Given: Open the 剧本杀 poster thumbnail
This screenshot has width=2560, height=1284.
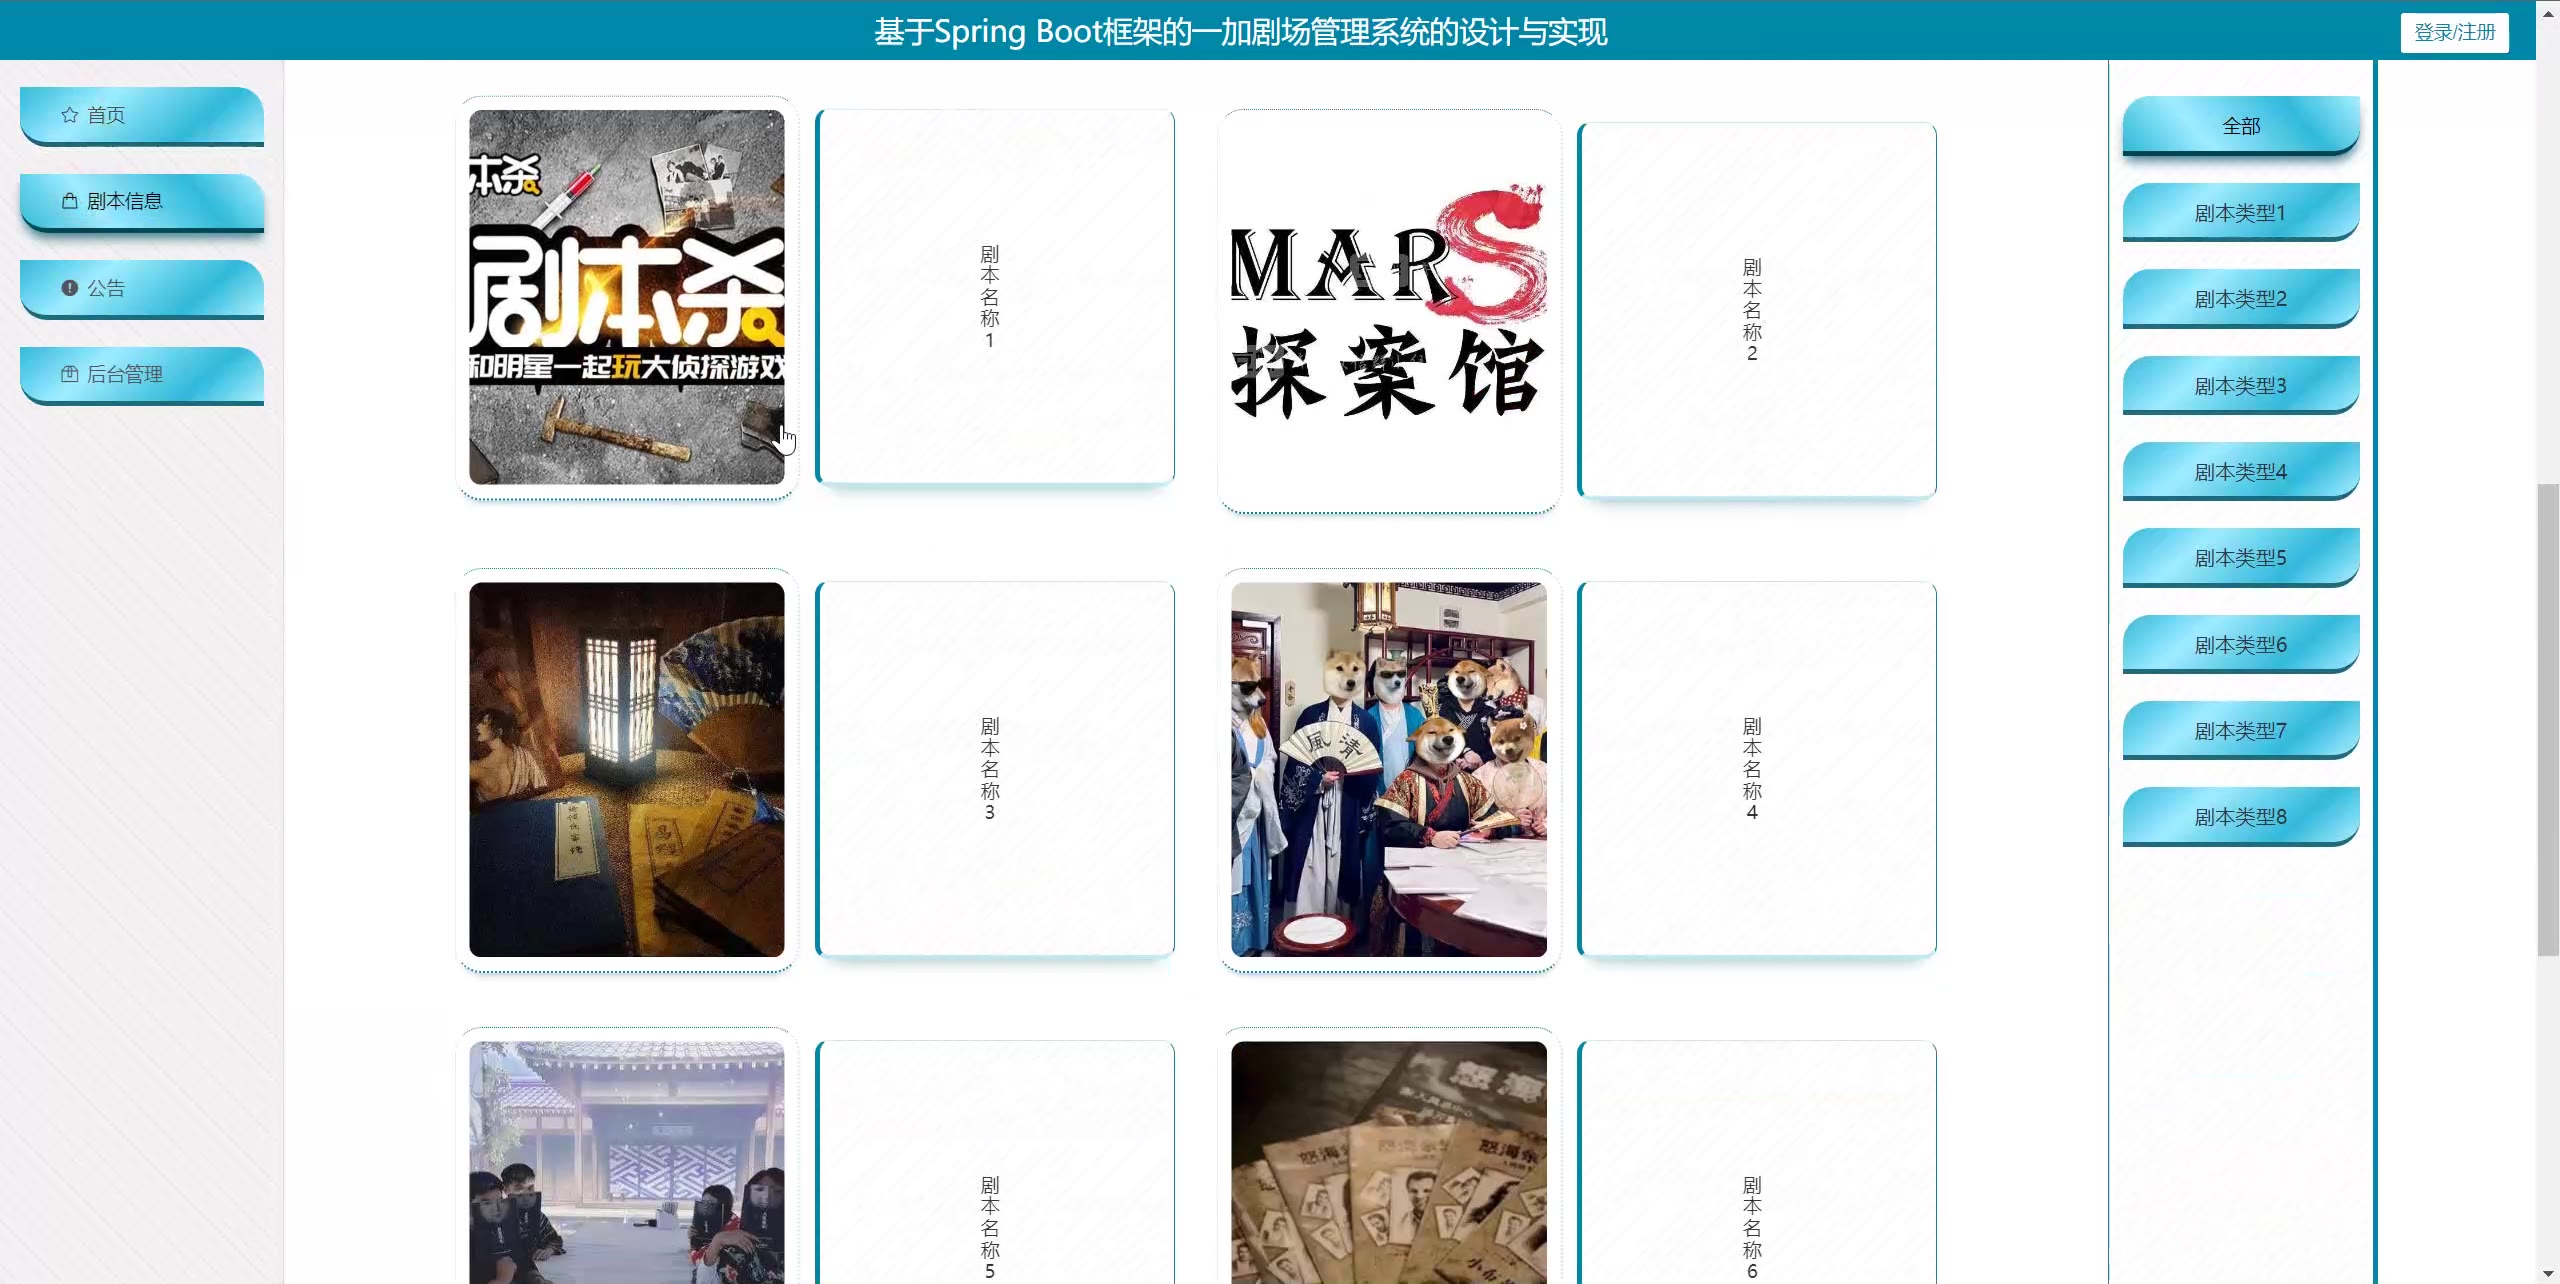Looking at the screenshot, I should (x=626, y=298).
